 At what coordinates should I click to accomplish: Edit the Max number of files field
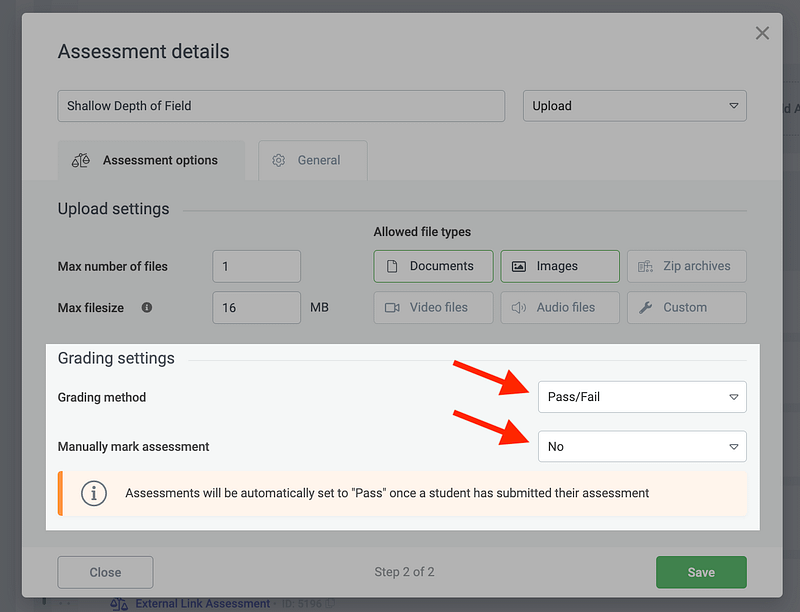pyautogui.click(x=256, y=266)
